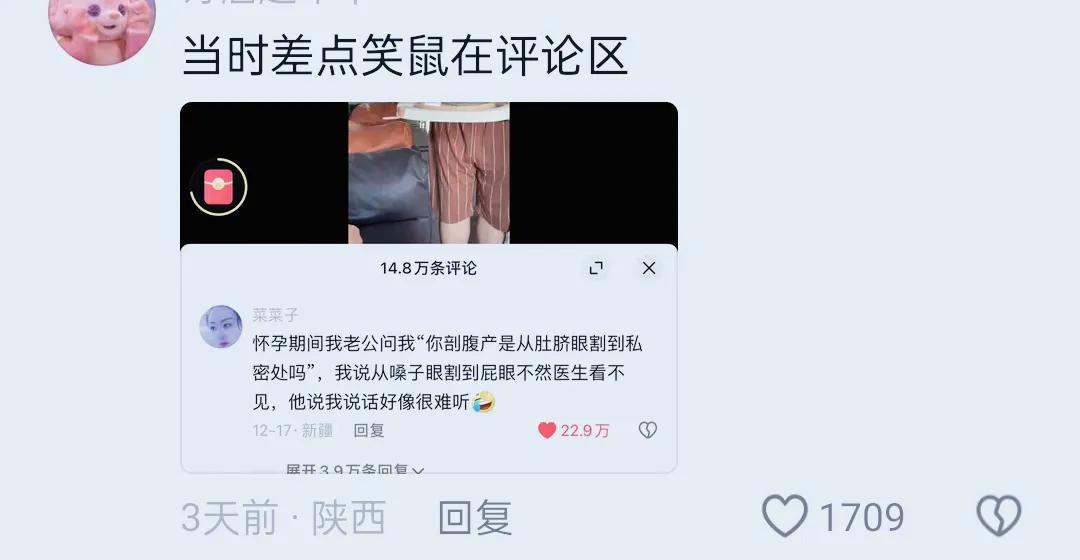Open username 菜菜子 profile link
This screenshot has width=1080, height=560.
pyautogui.click(x=276, y=315)
